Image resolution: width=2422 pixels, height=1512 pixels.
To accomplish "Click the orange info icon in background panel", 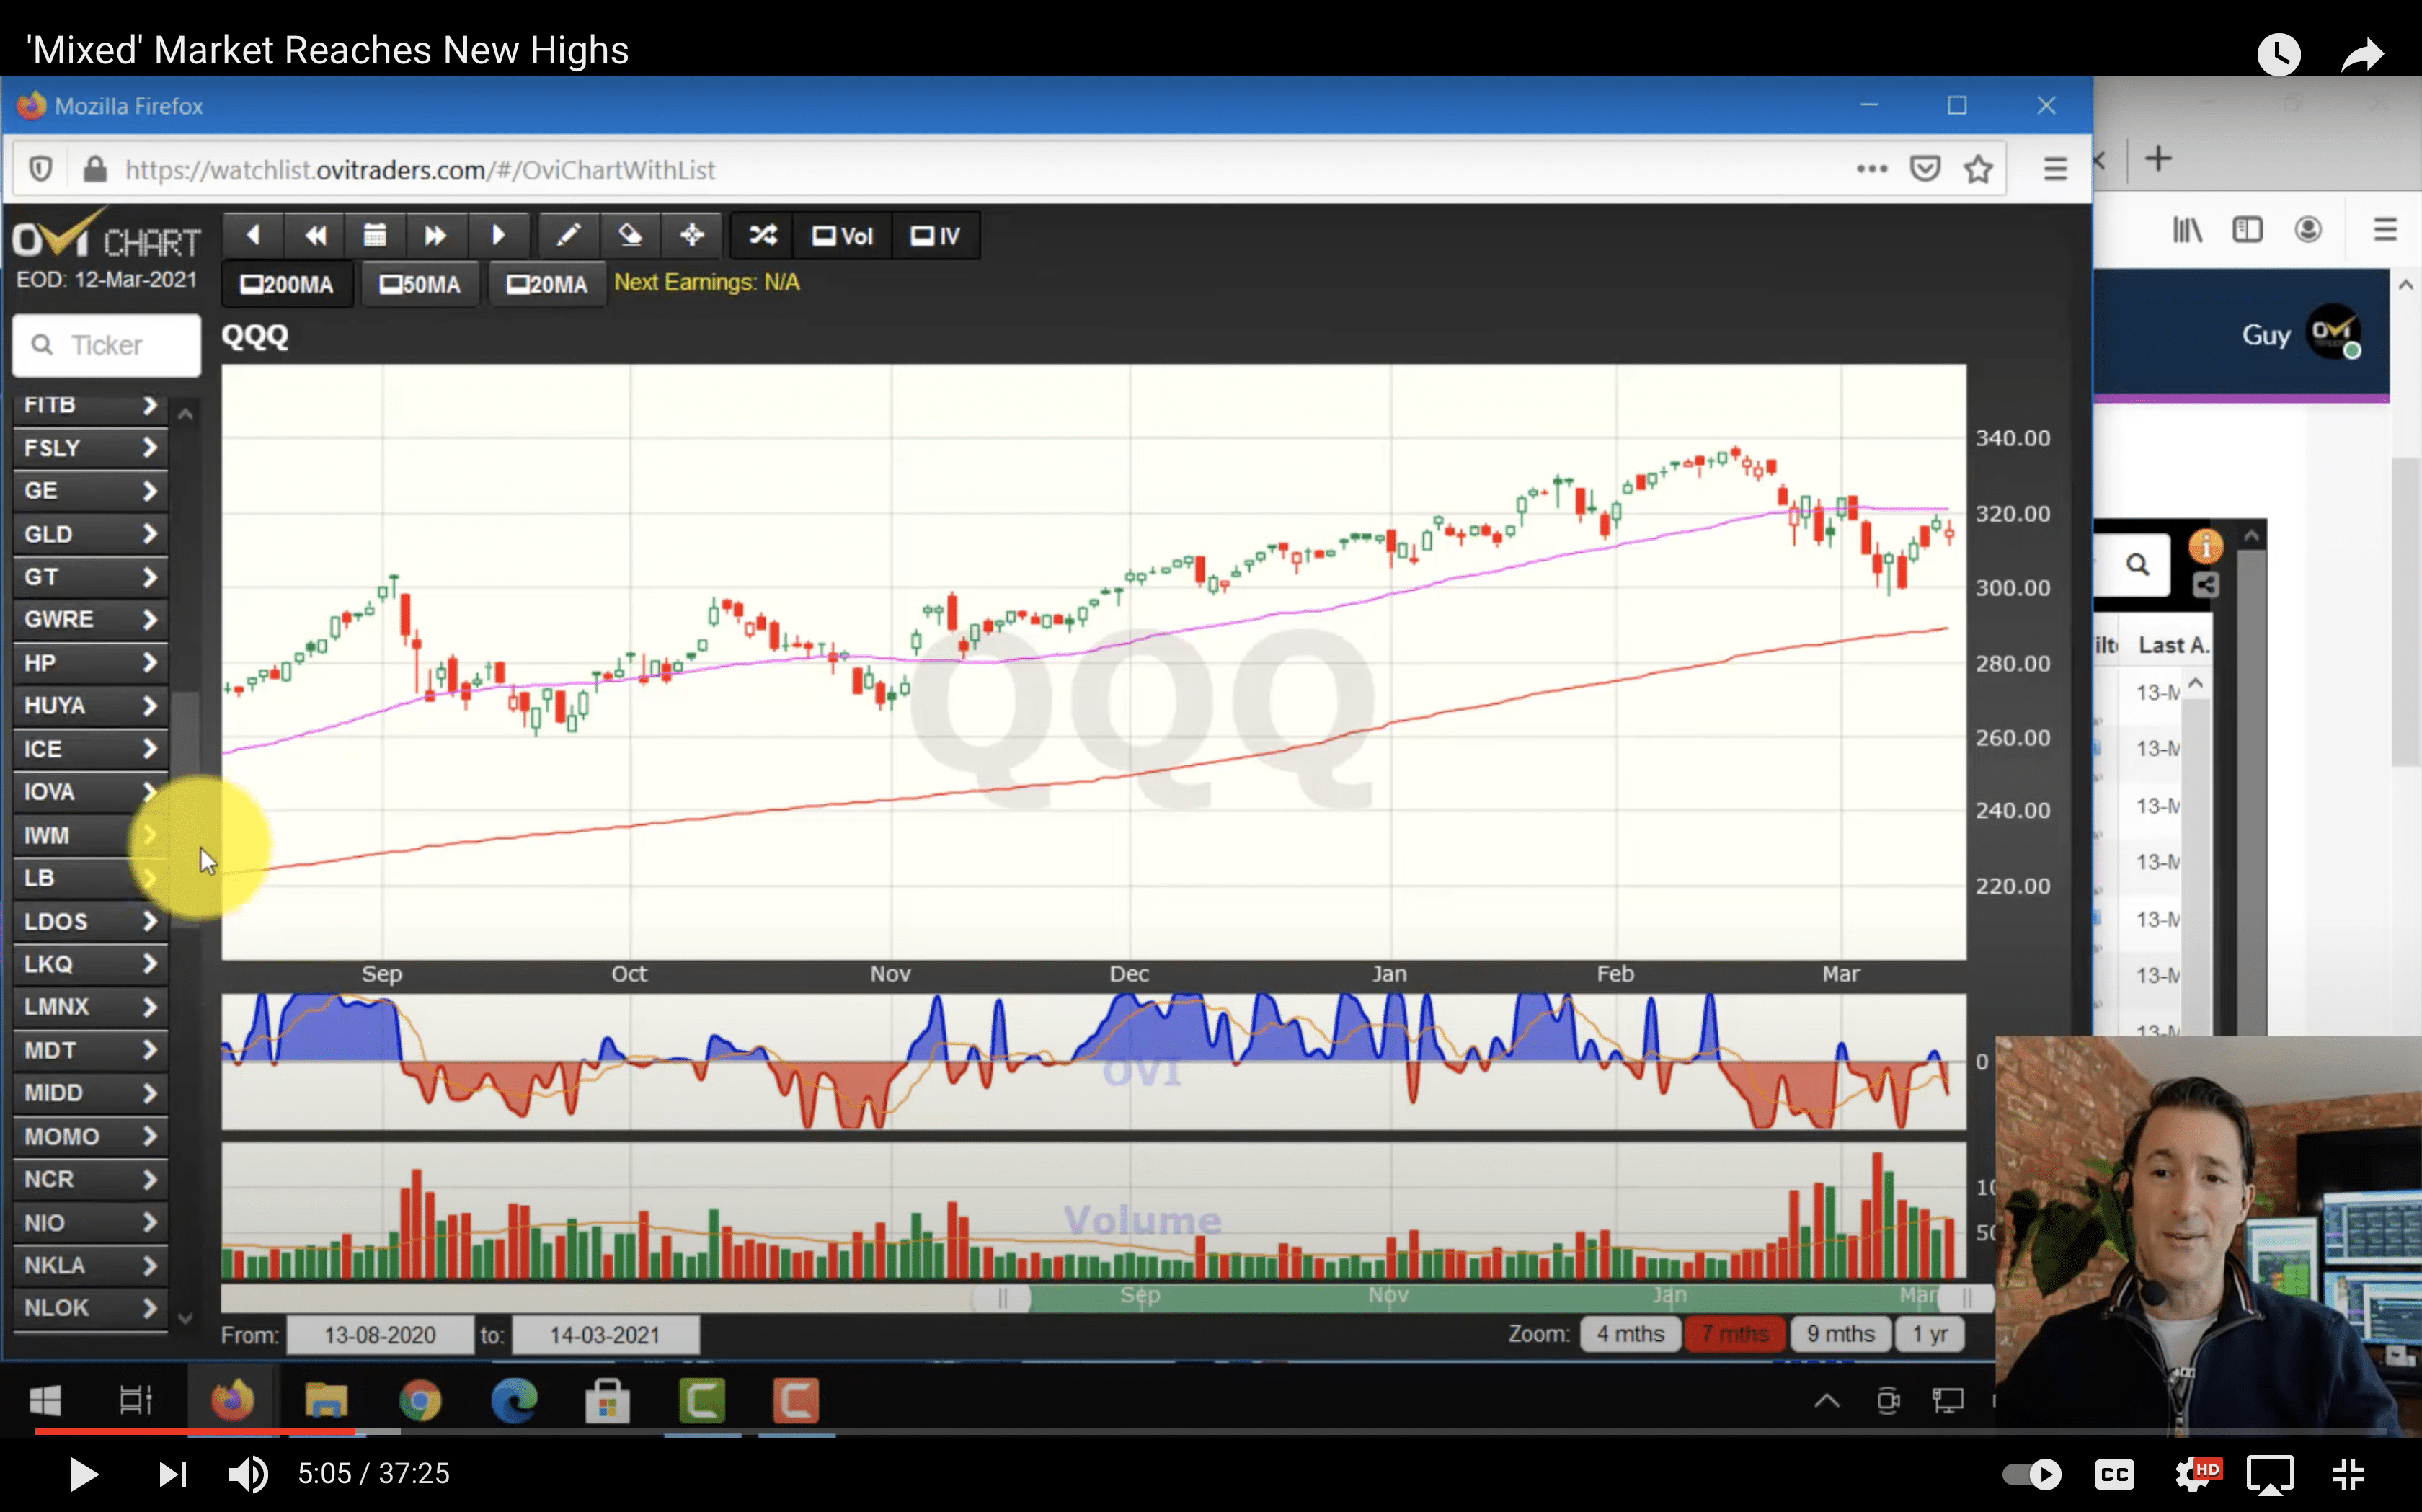I will pos(2205,546).
